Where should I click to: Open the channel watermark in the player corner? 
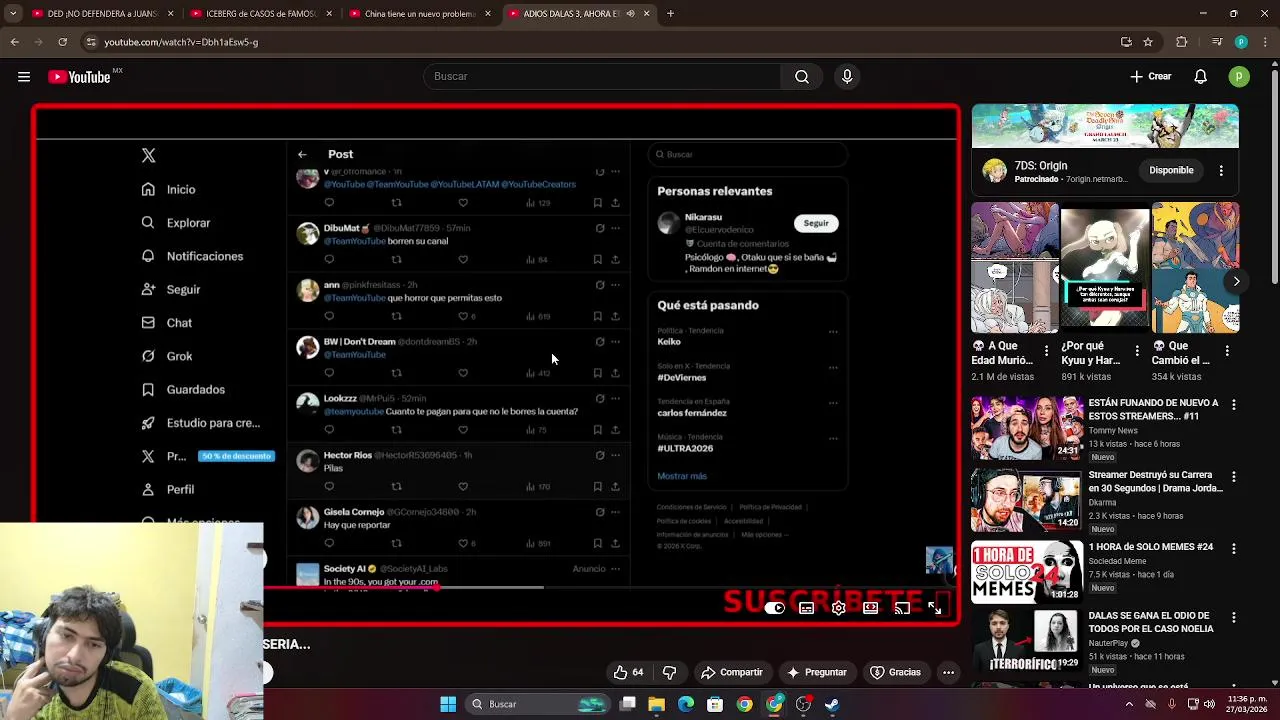click(x=939, y=560)
